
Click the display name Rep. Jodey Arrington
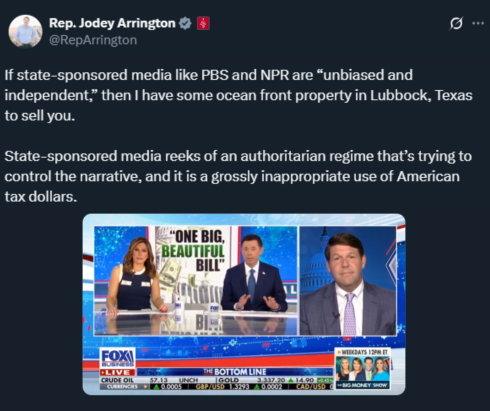point(112,23)
